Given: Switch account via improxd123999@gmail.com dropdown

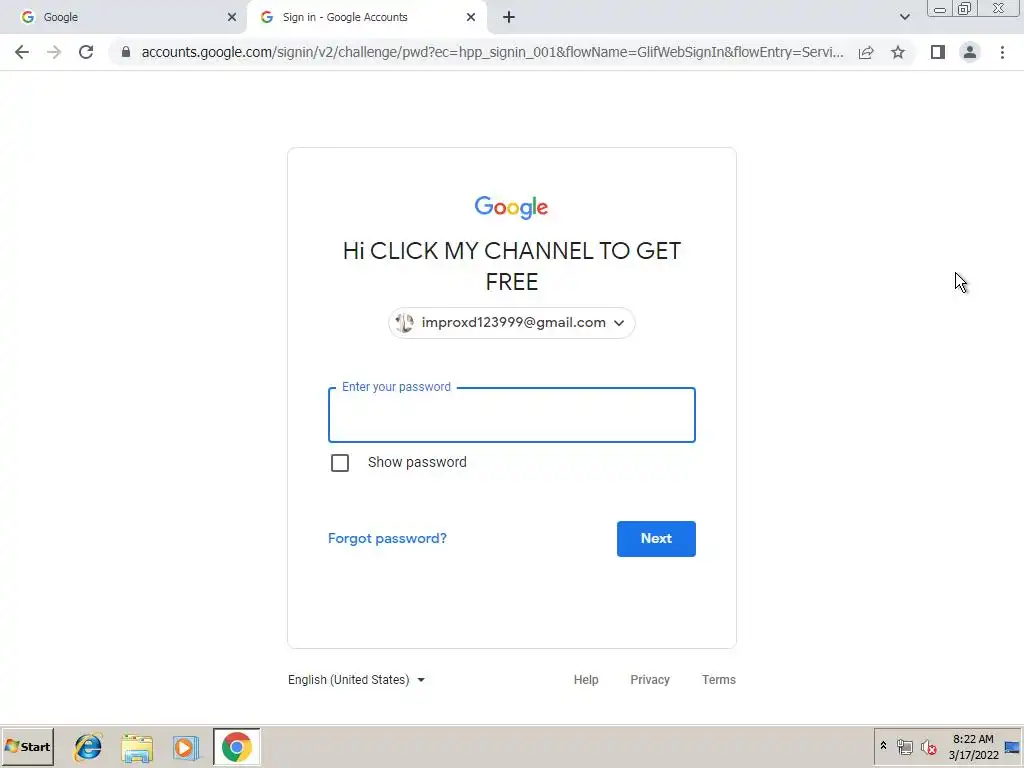Looking at the screenshot, I should click(x=511, y=323).
